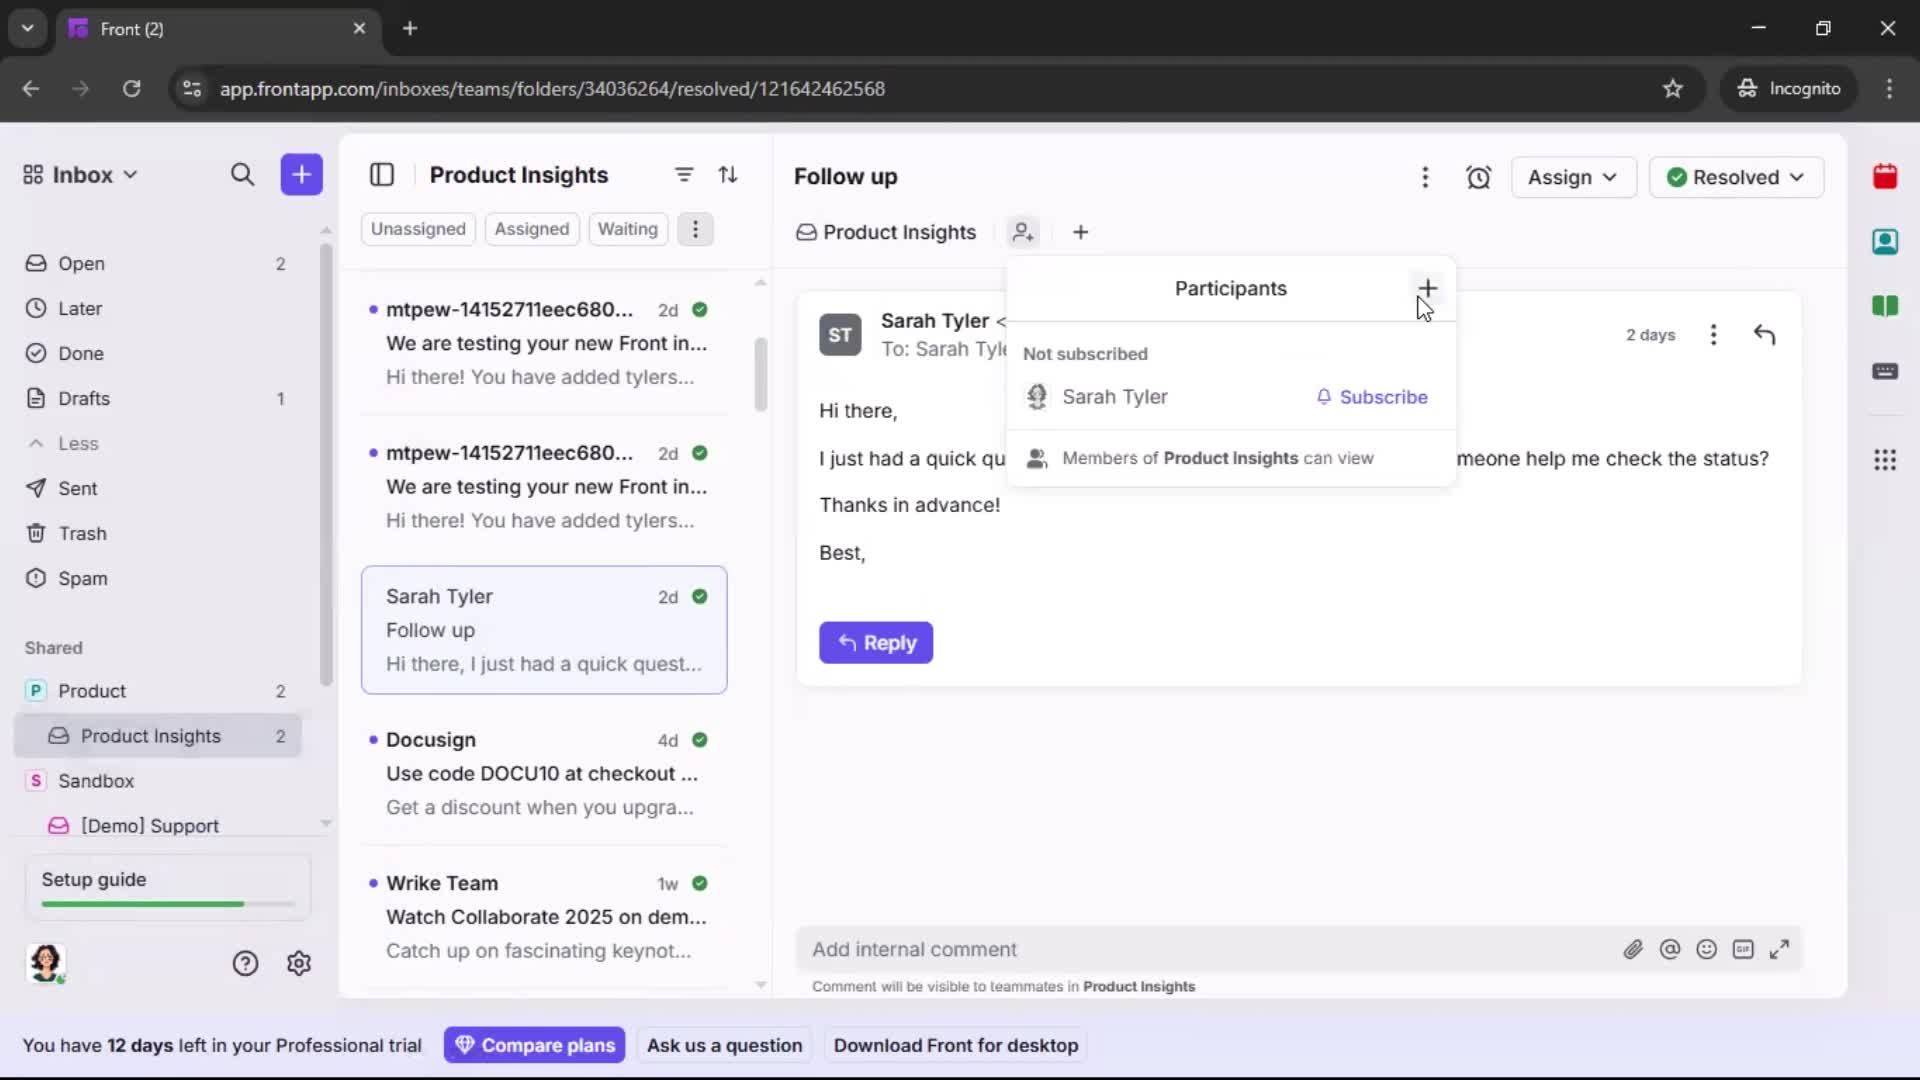The image size is (1920, 1080).
Task: Select the Assigned tab
Action: coord(532,229)
